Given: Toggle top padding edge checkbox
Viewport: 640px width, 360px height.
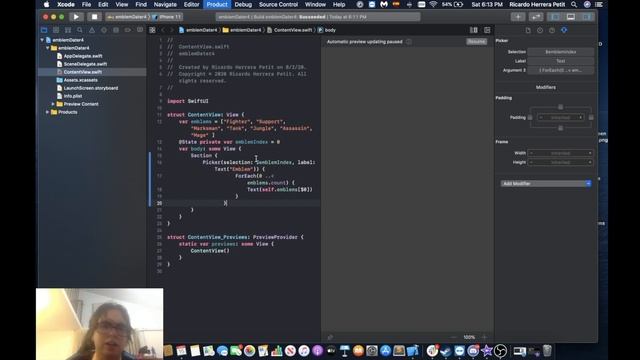Looking at the screenshot, I should tap(560, 107).
